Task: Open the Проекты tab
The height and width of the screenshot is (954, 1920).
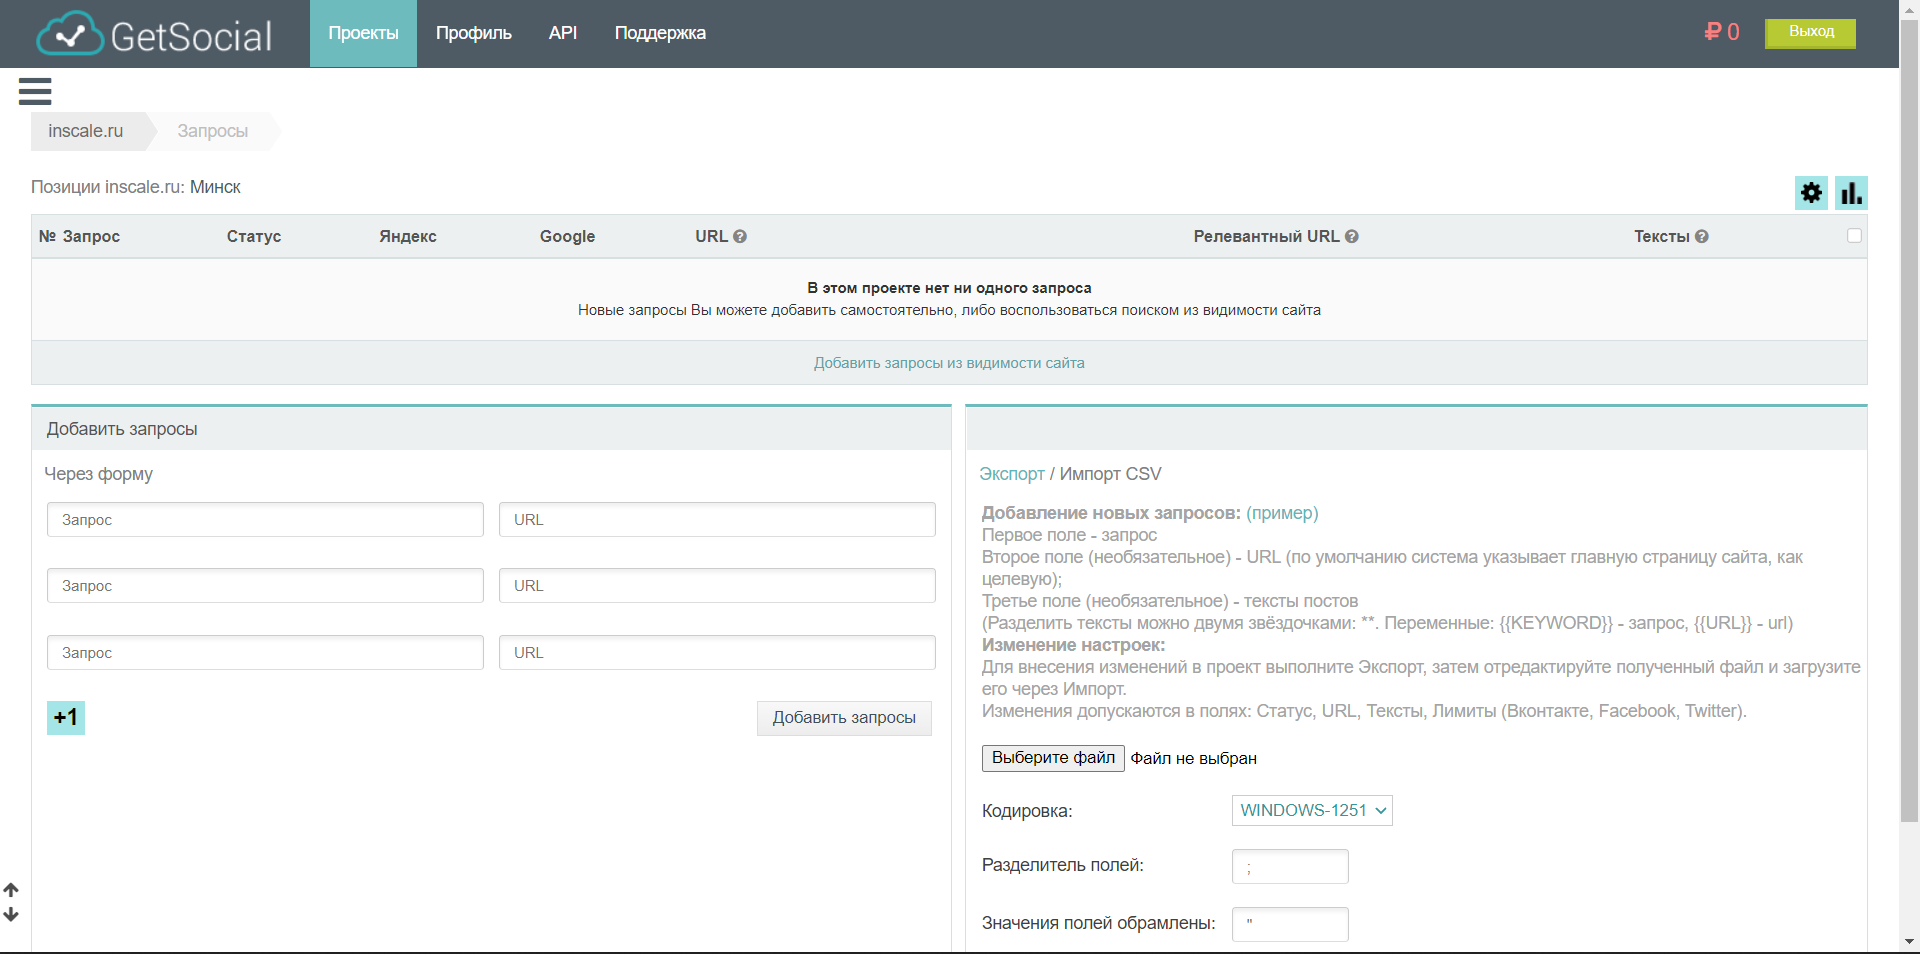Action: pos(363,33)
